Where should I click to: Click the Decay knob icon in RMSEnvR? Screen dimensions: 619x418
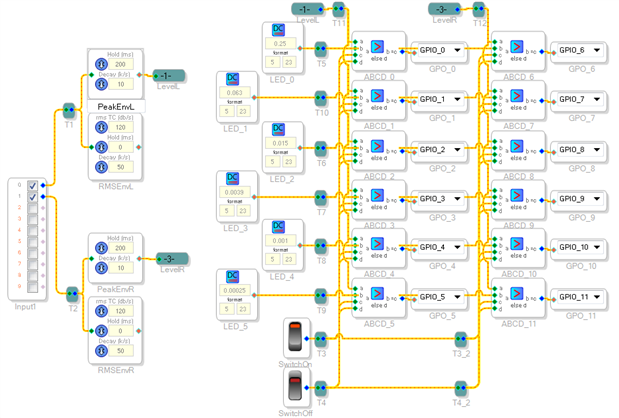[x=101, y=351]
